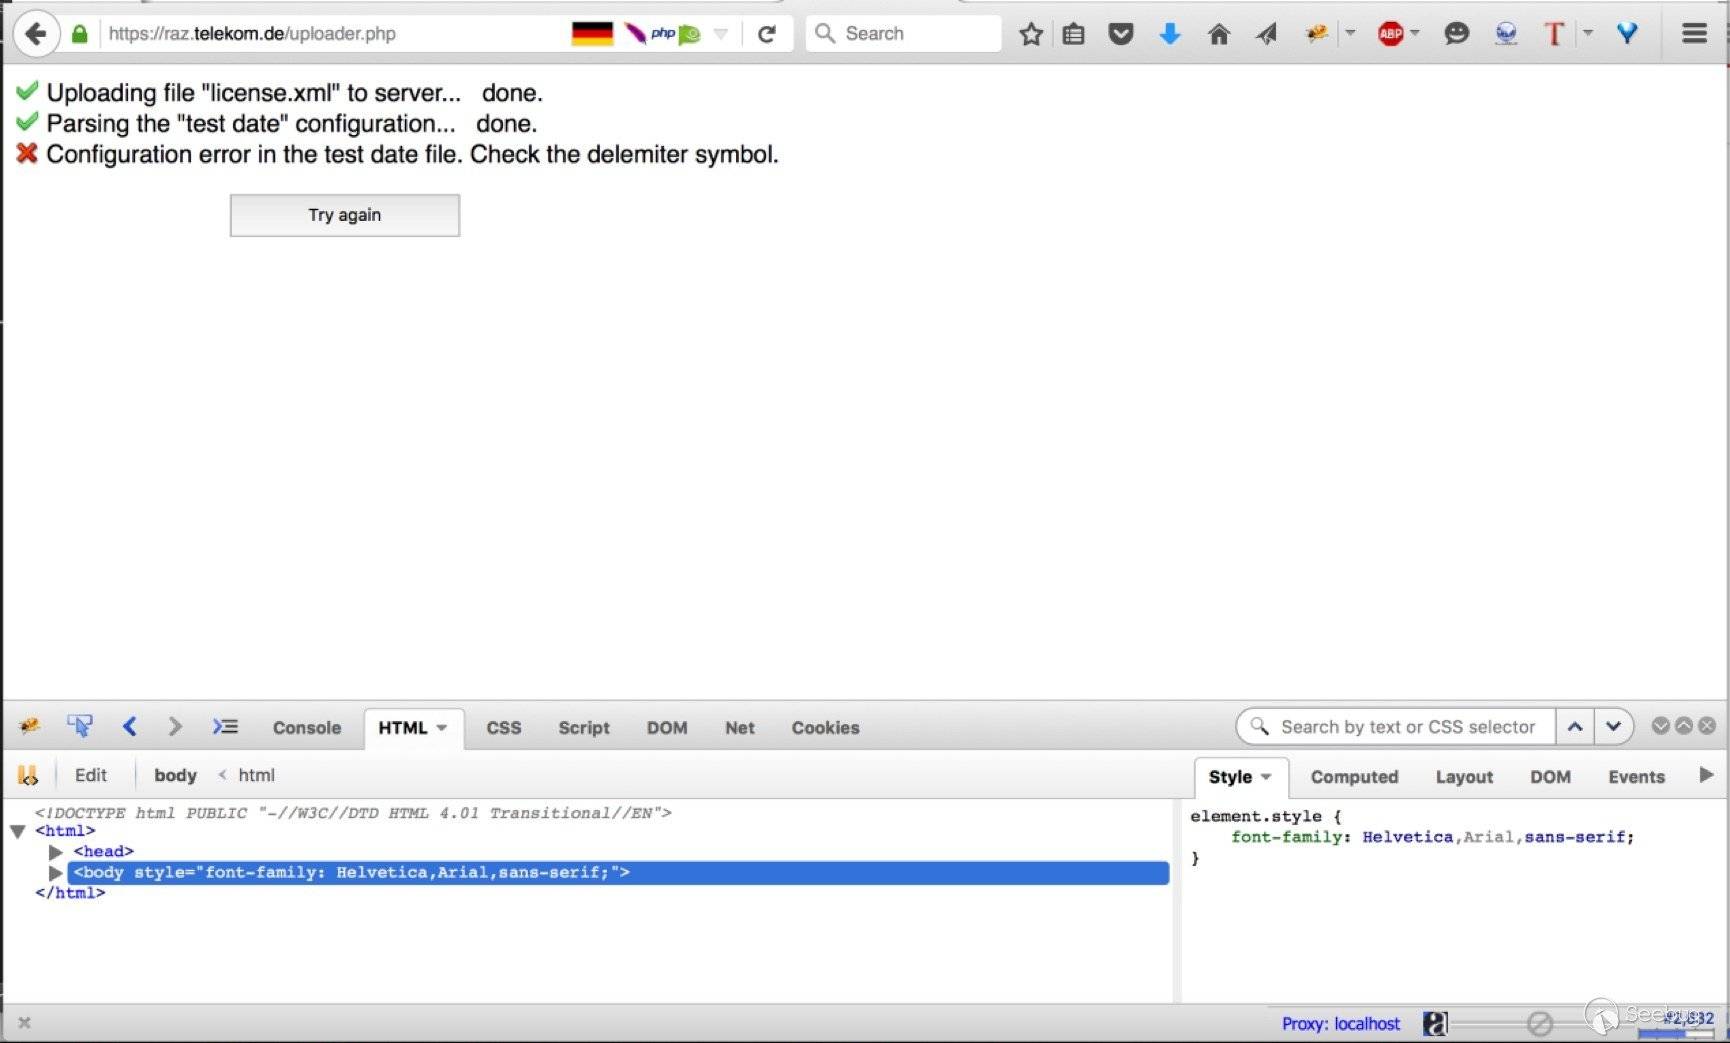
Task: Click the paper plane send icon
Action: pyautogui.click(x=1266, y=34)
